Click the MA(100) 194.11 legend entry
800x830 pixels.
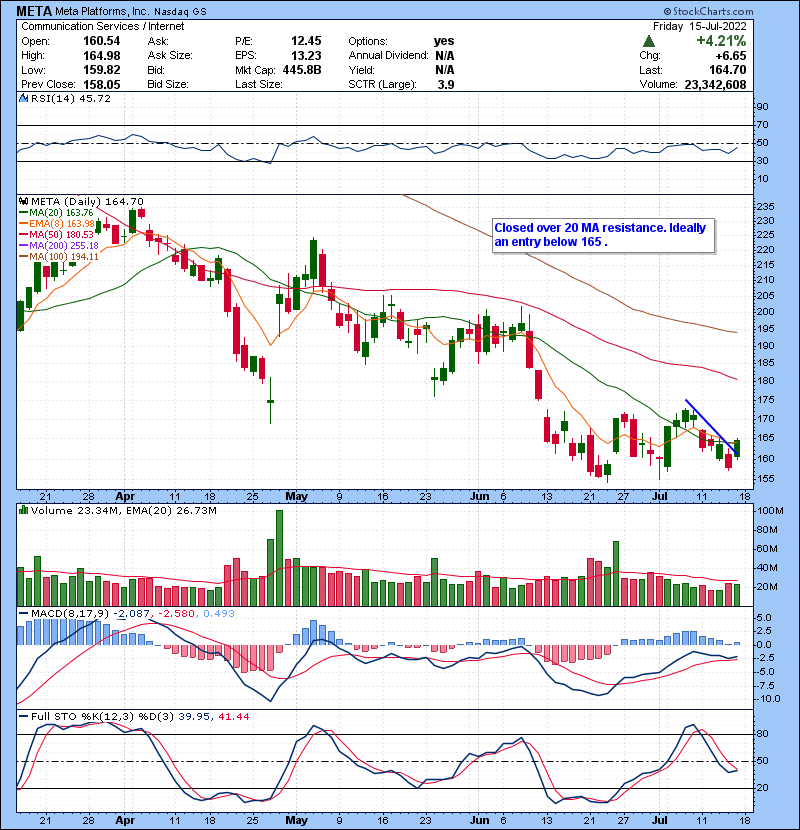(x=64, y=257)
